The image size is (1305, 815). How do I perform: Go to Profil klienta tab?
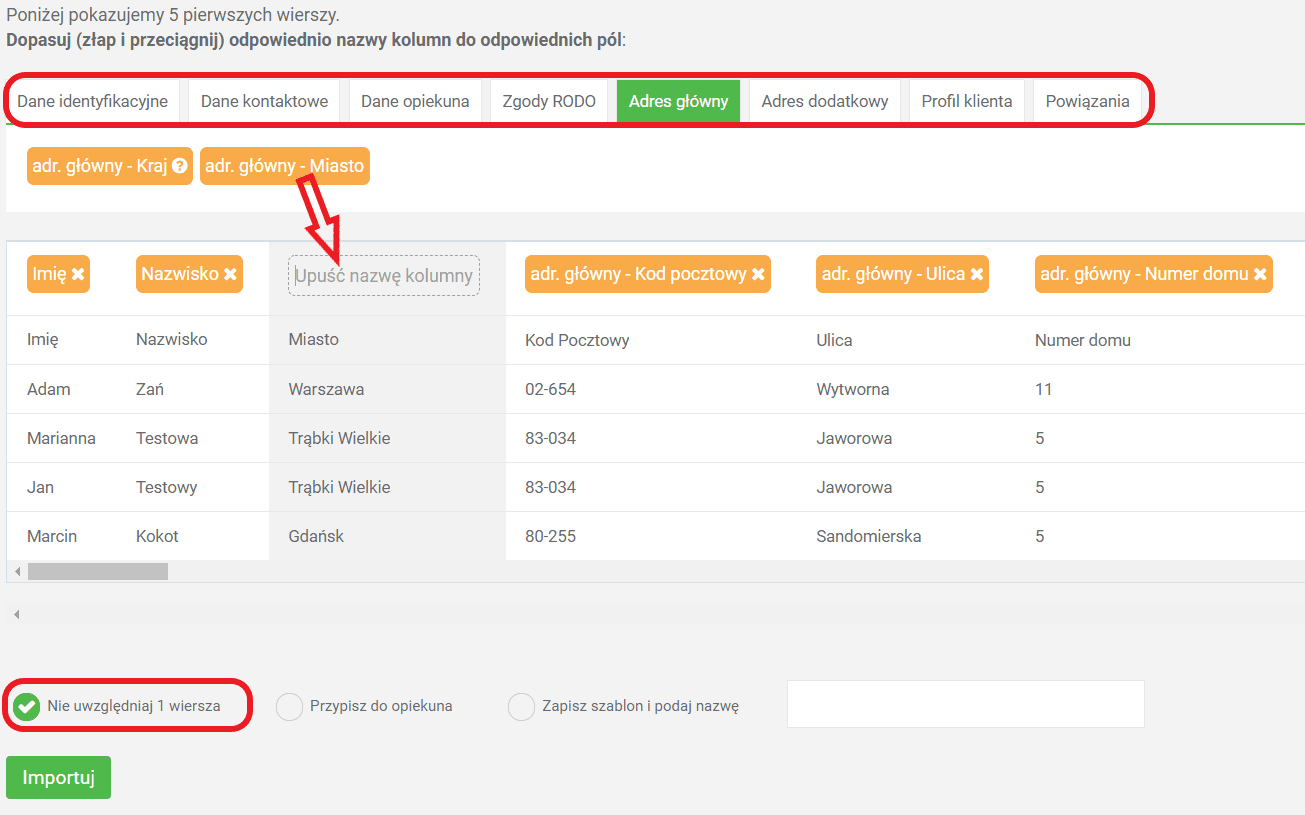tap(966, 101)
